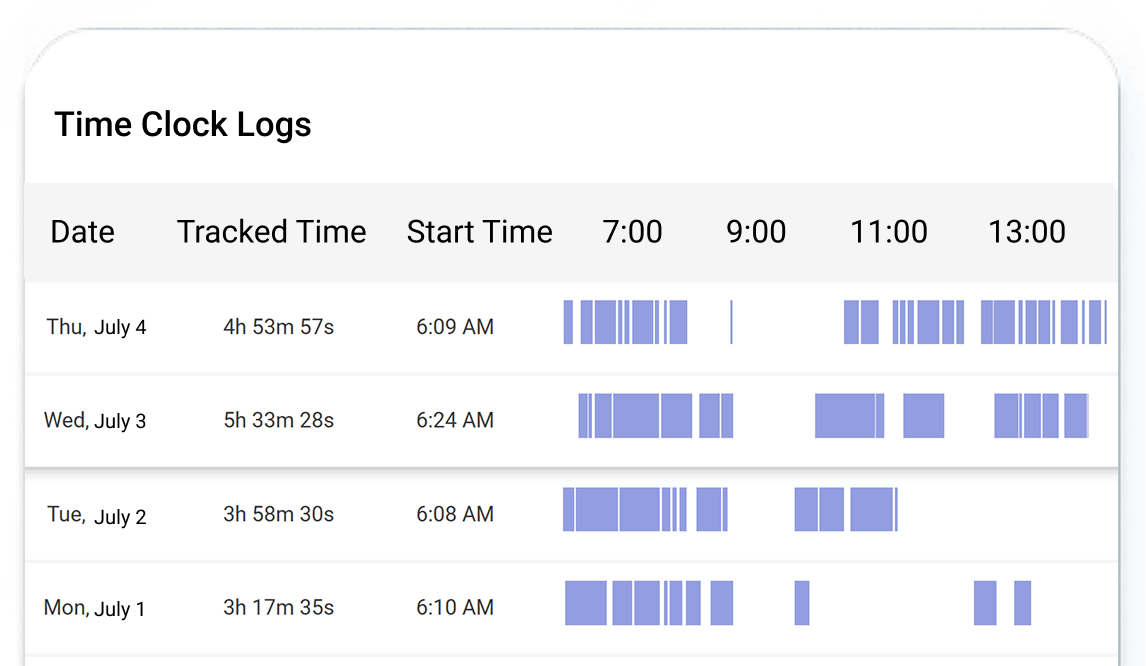Click tracked time 3h 58m 30s

click(278, 514)
